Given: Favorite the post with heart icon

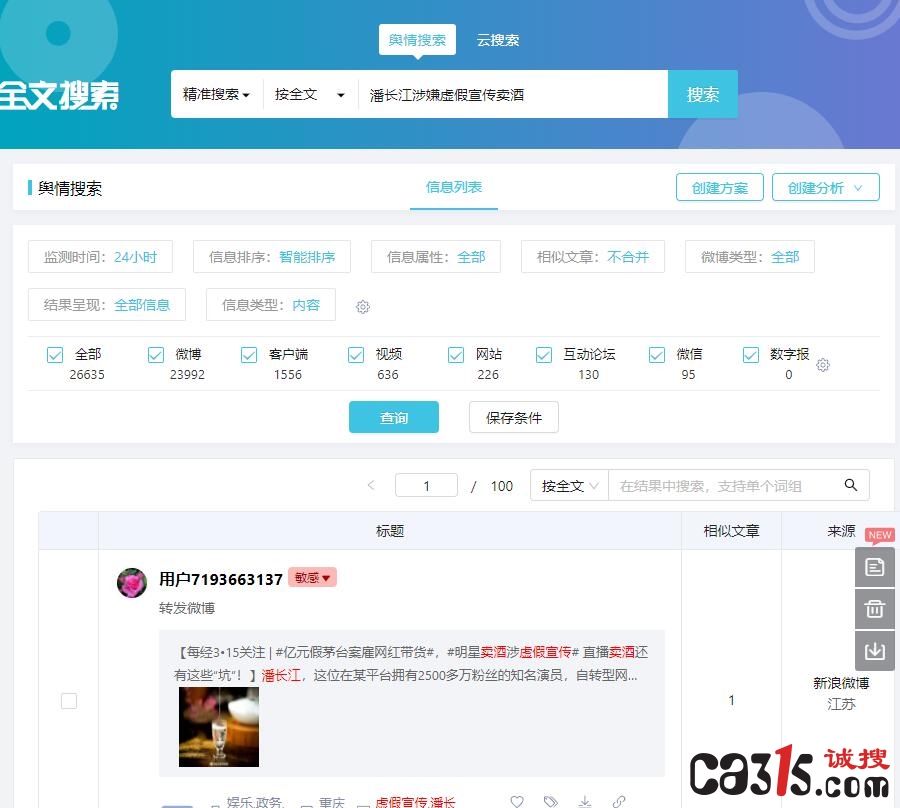Looking at the screenshot, I should pos(517,801).
